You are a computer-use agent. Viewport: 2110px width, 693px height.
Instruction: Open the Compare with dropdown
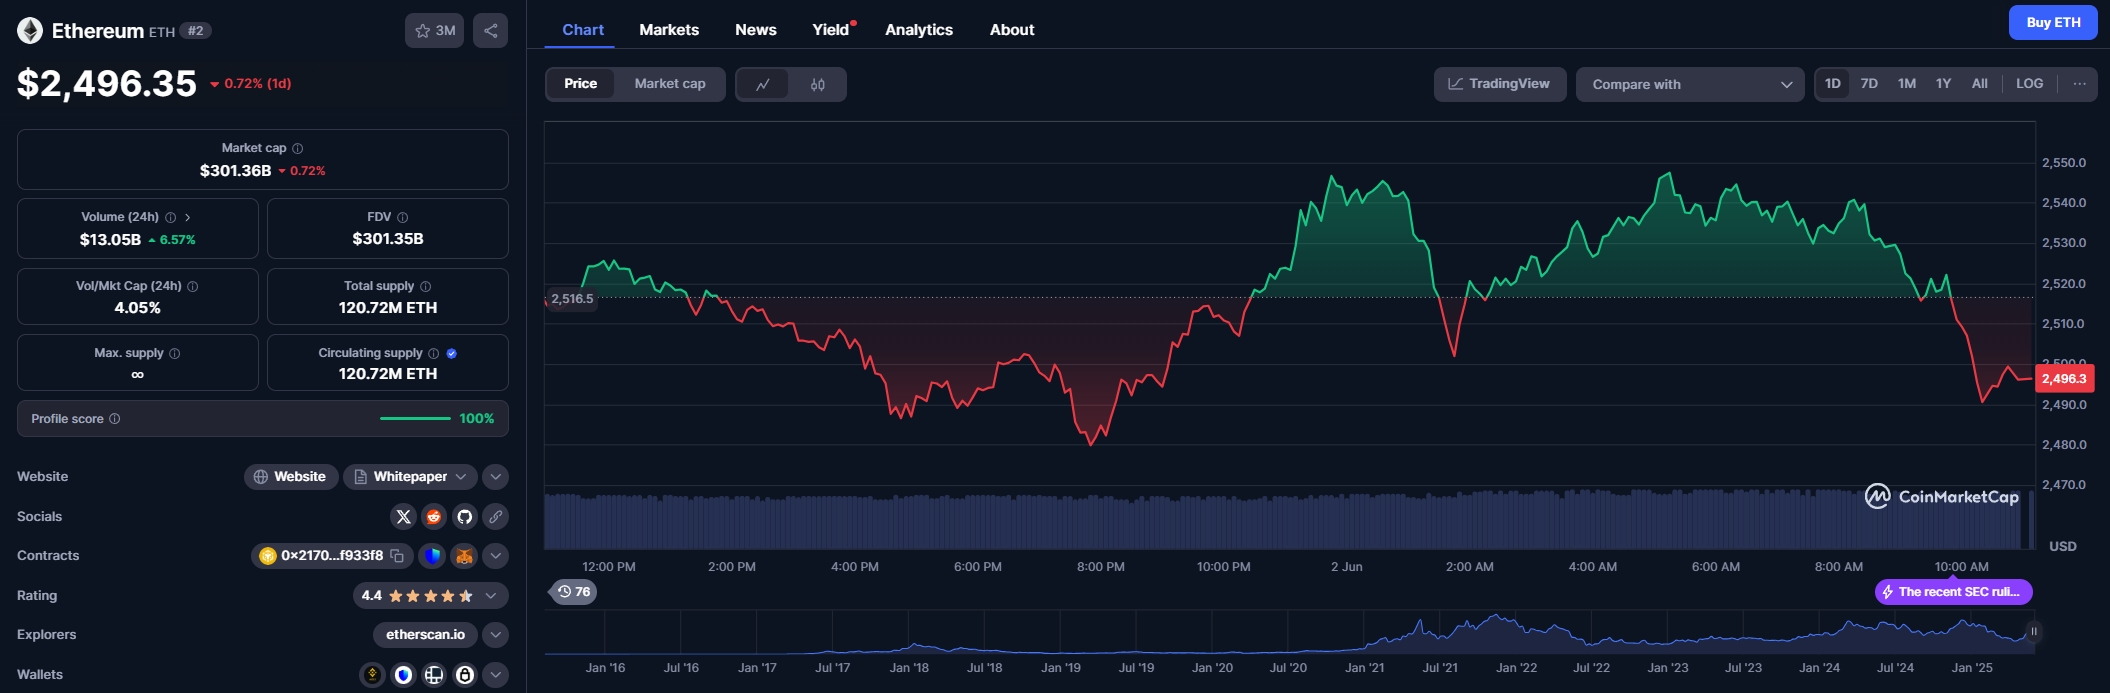(1690, 85)
